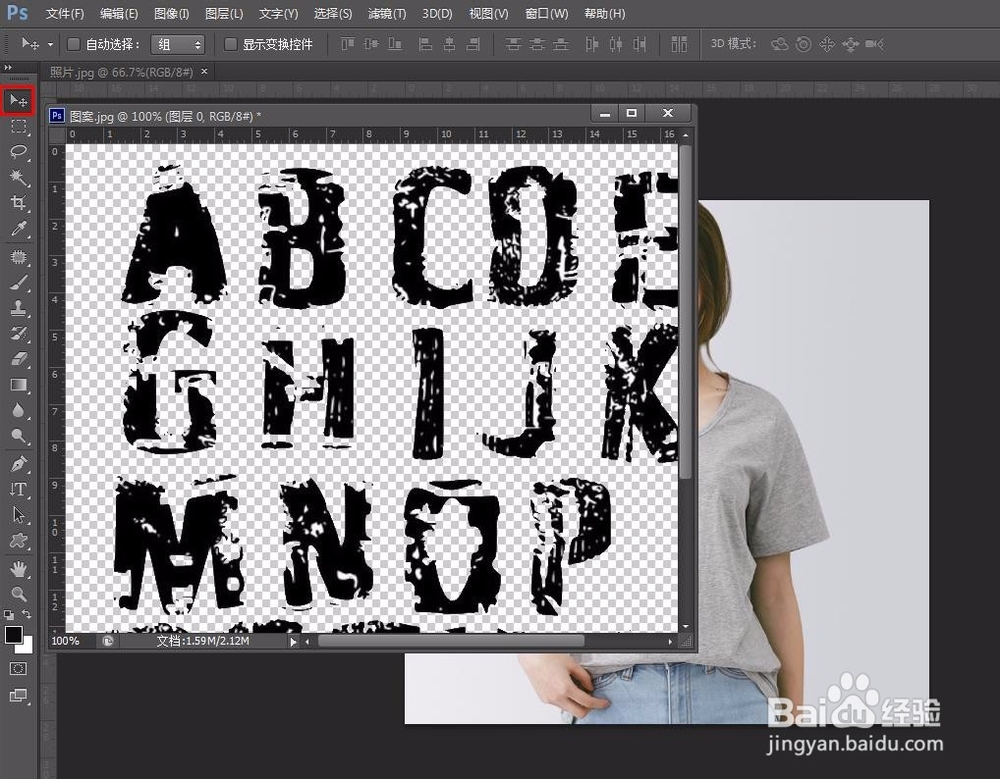Open the 编辑(E) menu

[119, 13]
